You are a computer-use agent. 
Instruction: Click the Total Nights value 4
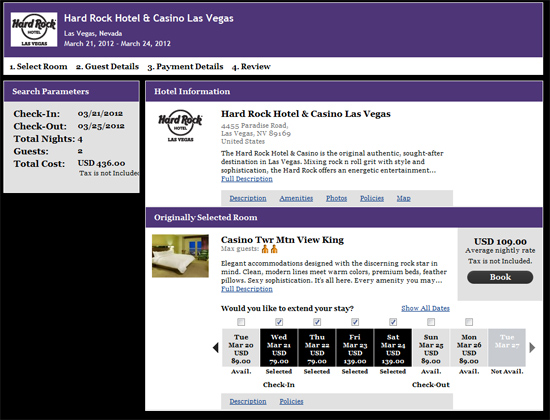click(x=80, y=139)
